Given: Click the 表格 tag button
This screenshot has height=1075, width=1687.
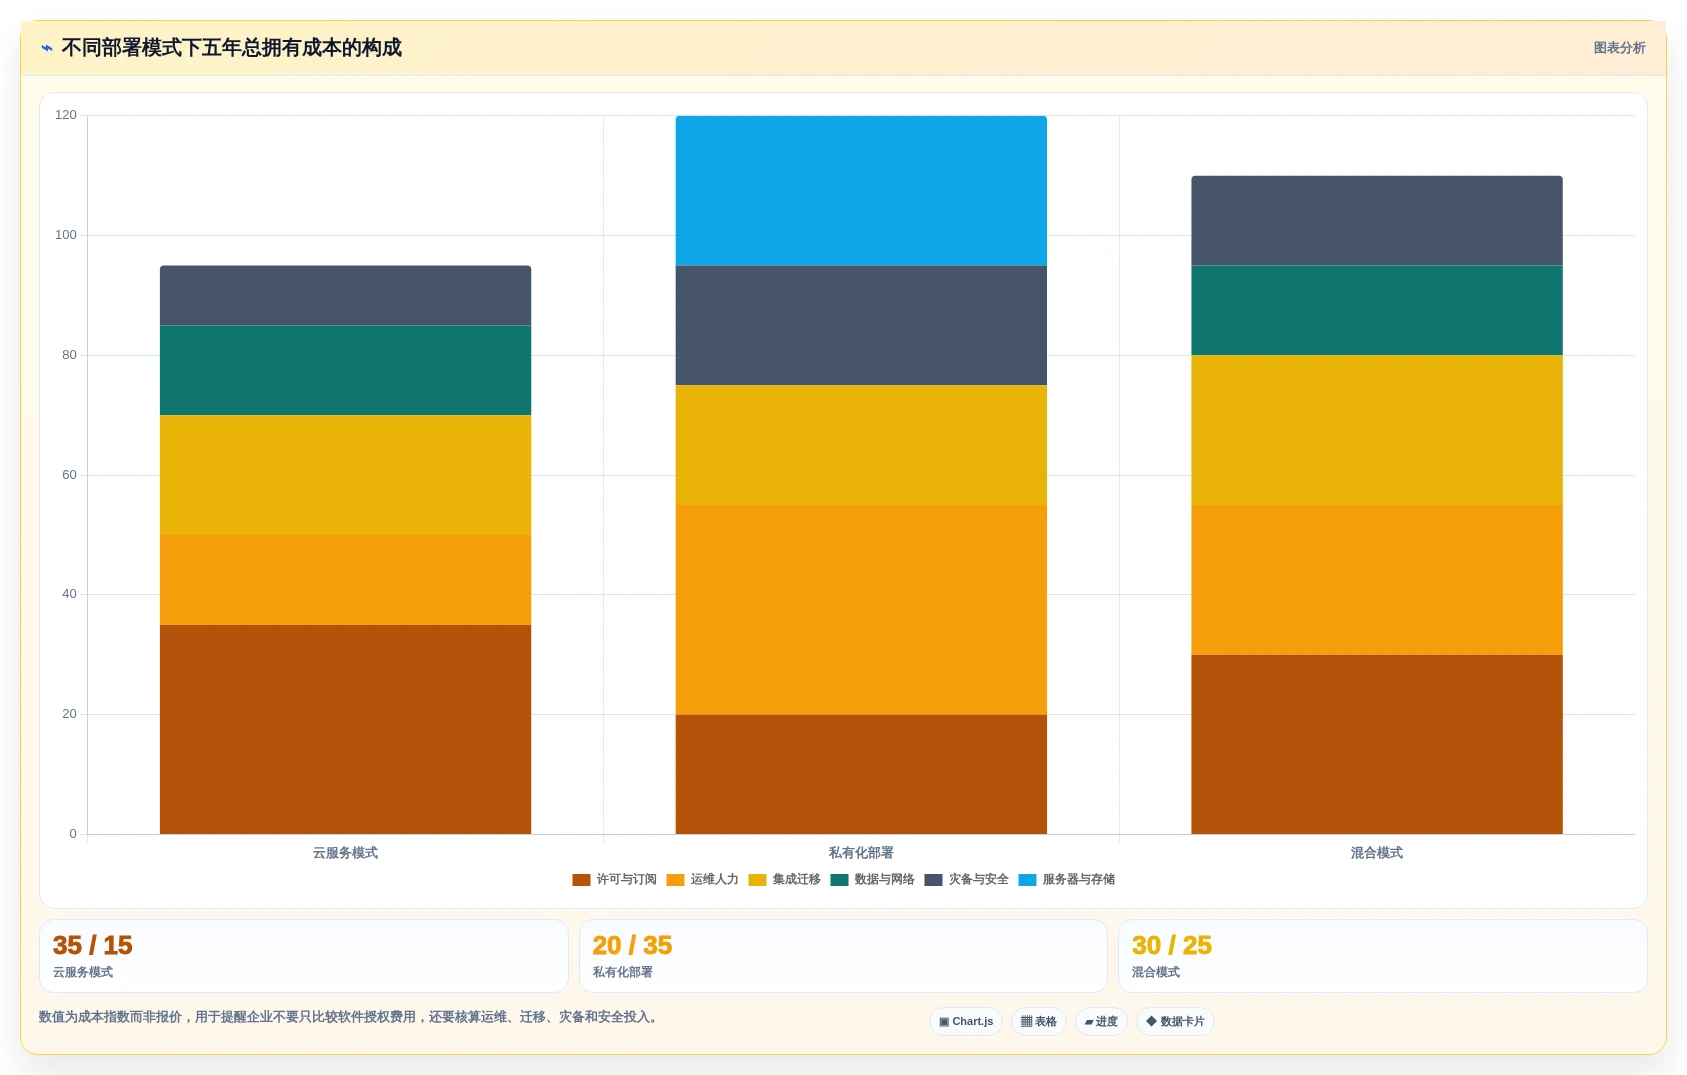Looking at the screenshot, I should (1039, 1021).
